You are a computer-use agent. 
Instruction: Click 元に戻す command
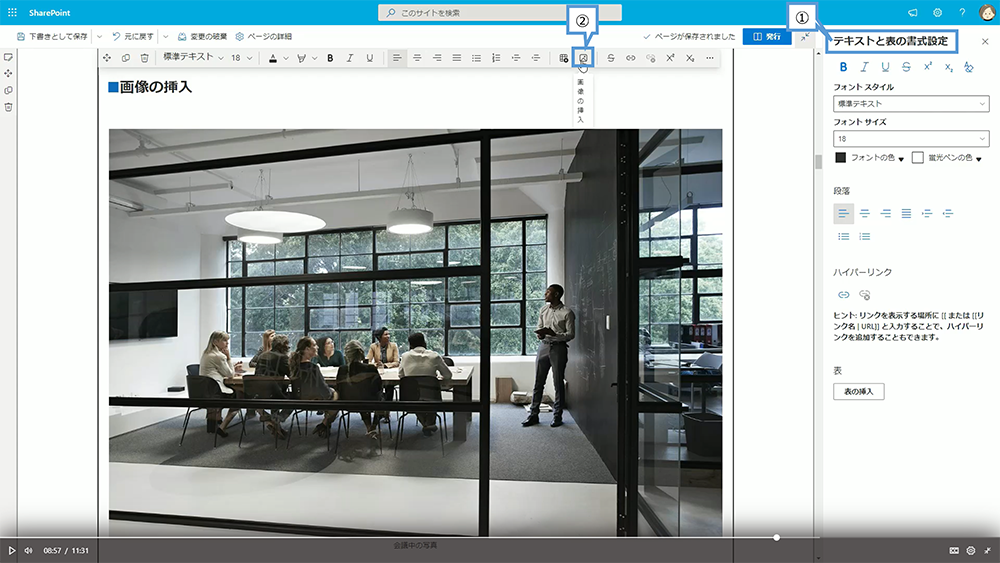pos(133,37)
